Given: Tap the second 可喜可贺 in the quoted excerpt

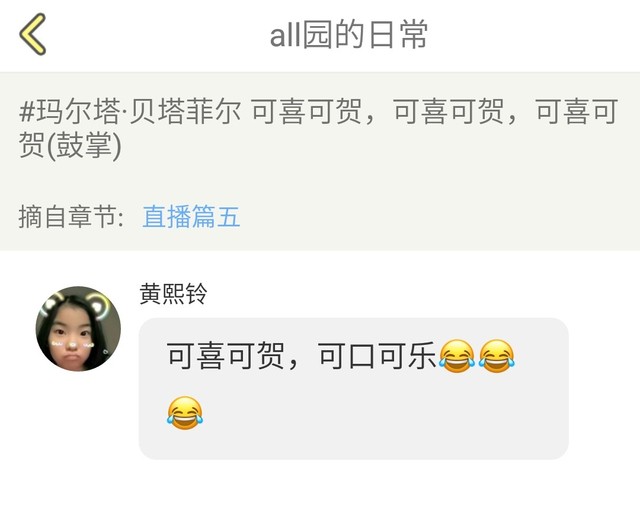Looking at the screenshot, I should tap(449, 111).
